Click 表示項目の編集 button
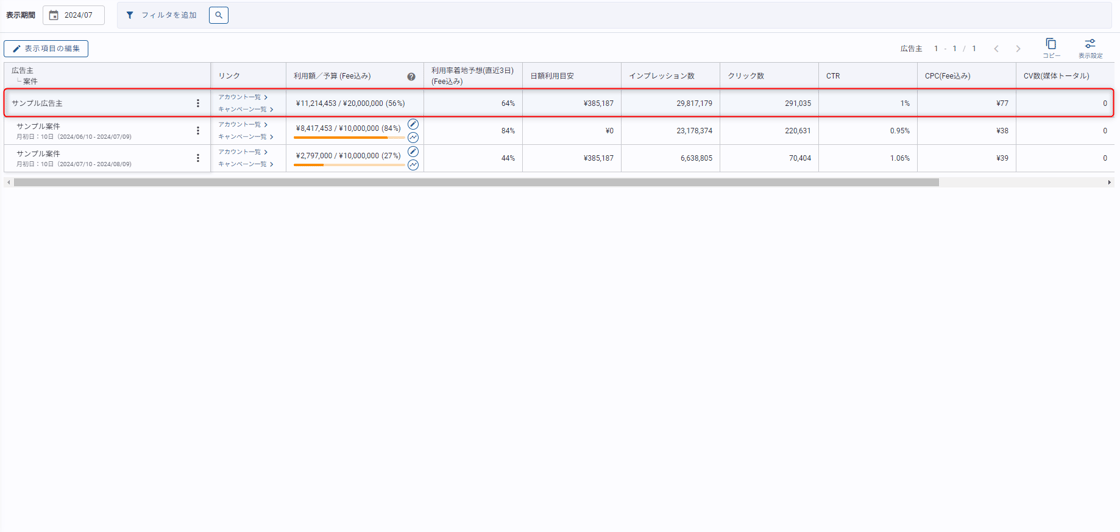This screenshot has width=1120, height=532. 46,48
